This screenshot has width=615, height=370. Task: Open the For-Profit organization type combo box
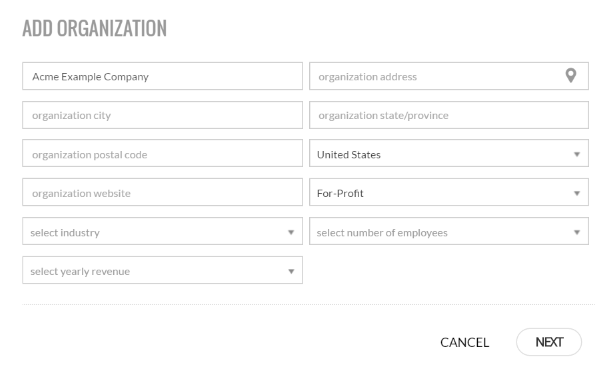click(449, 192)
